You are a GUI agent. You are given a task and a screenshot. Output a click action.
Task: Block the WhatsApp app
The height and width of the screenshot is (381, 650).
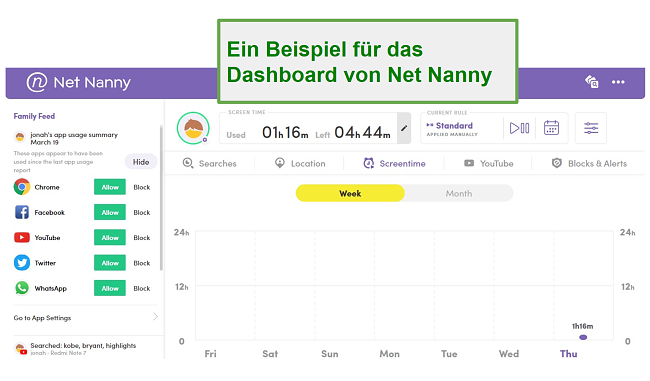point(142,289)
